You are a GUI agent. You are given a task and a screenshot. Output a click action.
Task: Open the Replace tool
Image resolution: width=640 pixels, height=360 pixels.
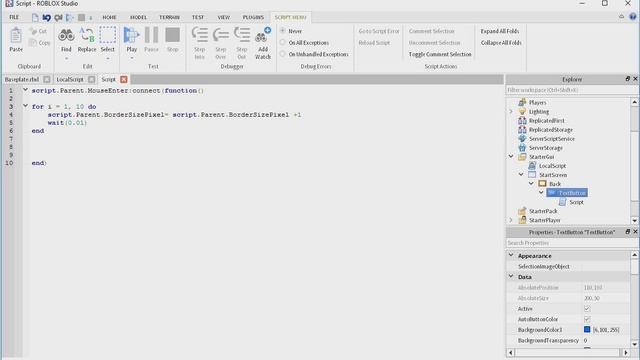87,36
